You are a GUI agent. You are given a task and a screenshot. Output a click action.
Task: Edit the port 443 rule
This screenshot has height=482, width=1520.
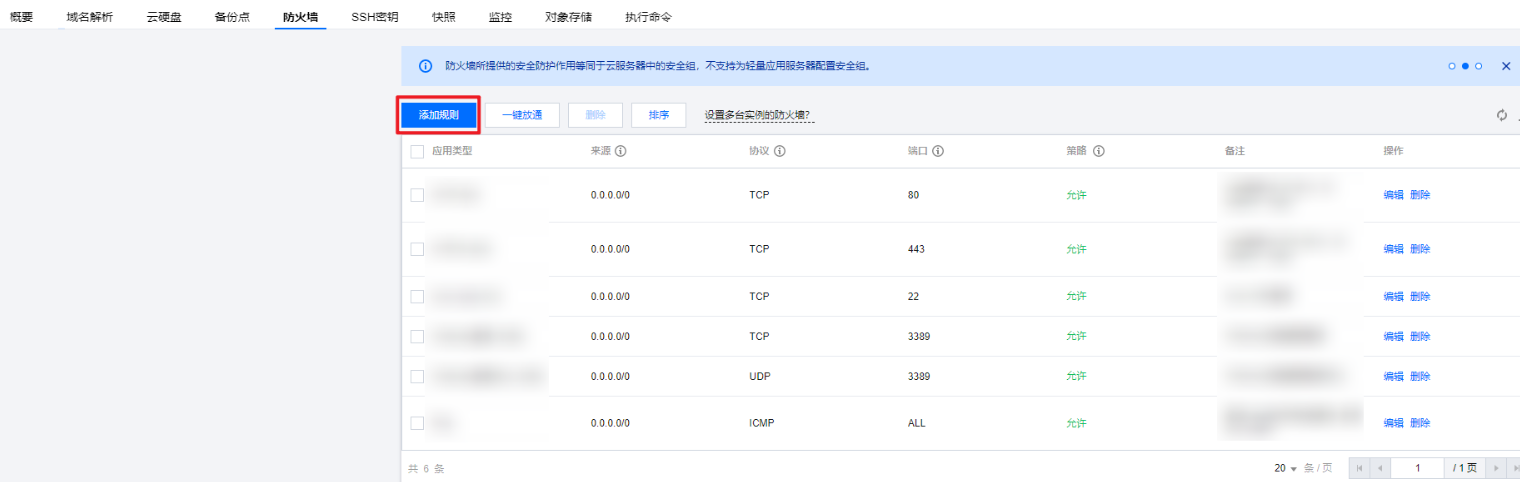click(1393, 249)
